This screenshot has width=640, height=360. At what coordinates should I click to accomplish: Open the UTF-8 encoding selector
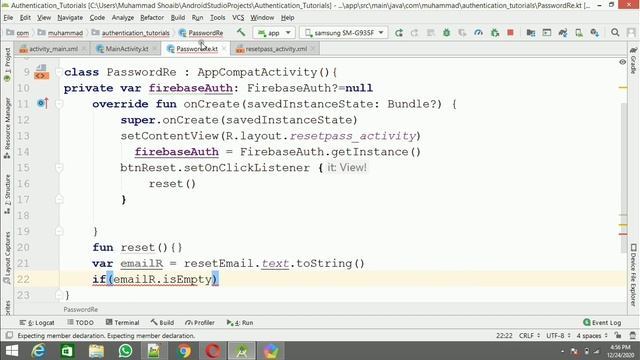pos(558,335)
